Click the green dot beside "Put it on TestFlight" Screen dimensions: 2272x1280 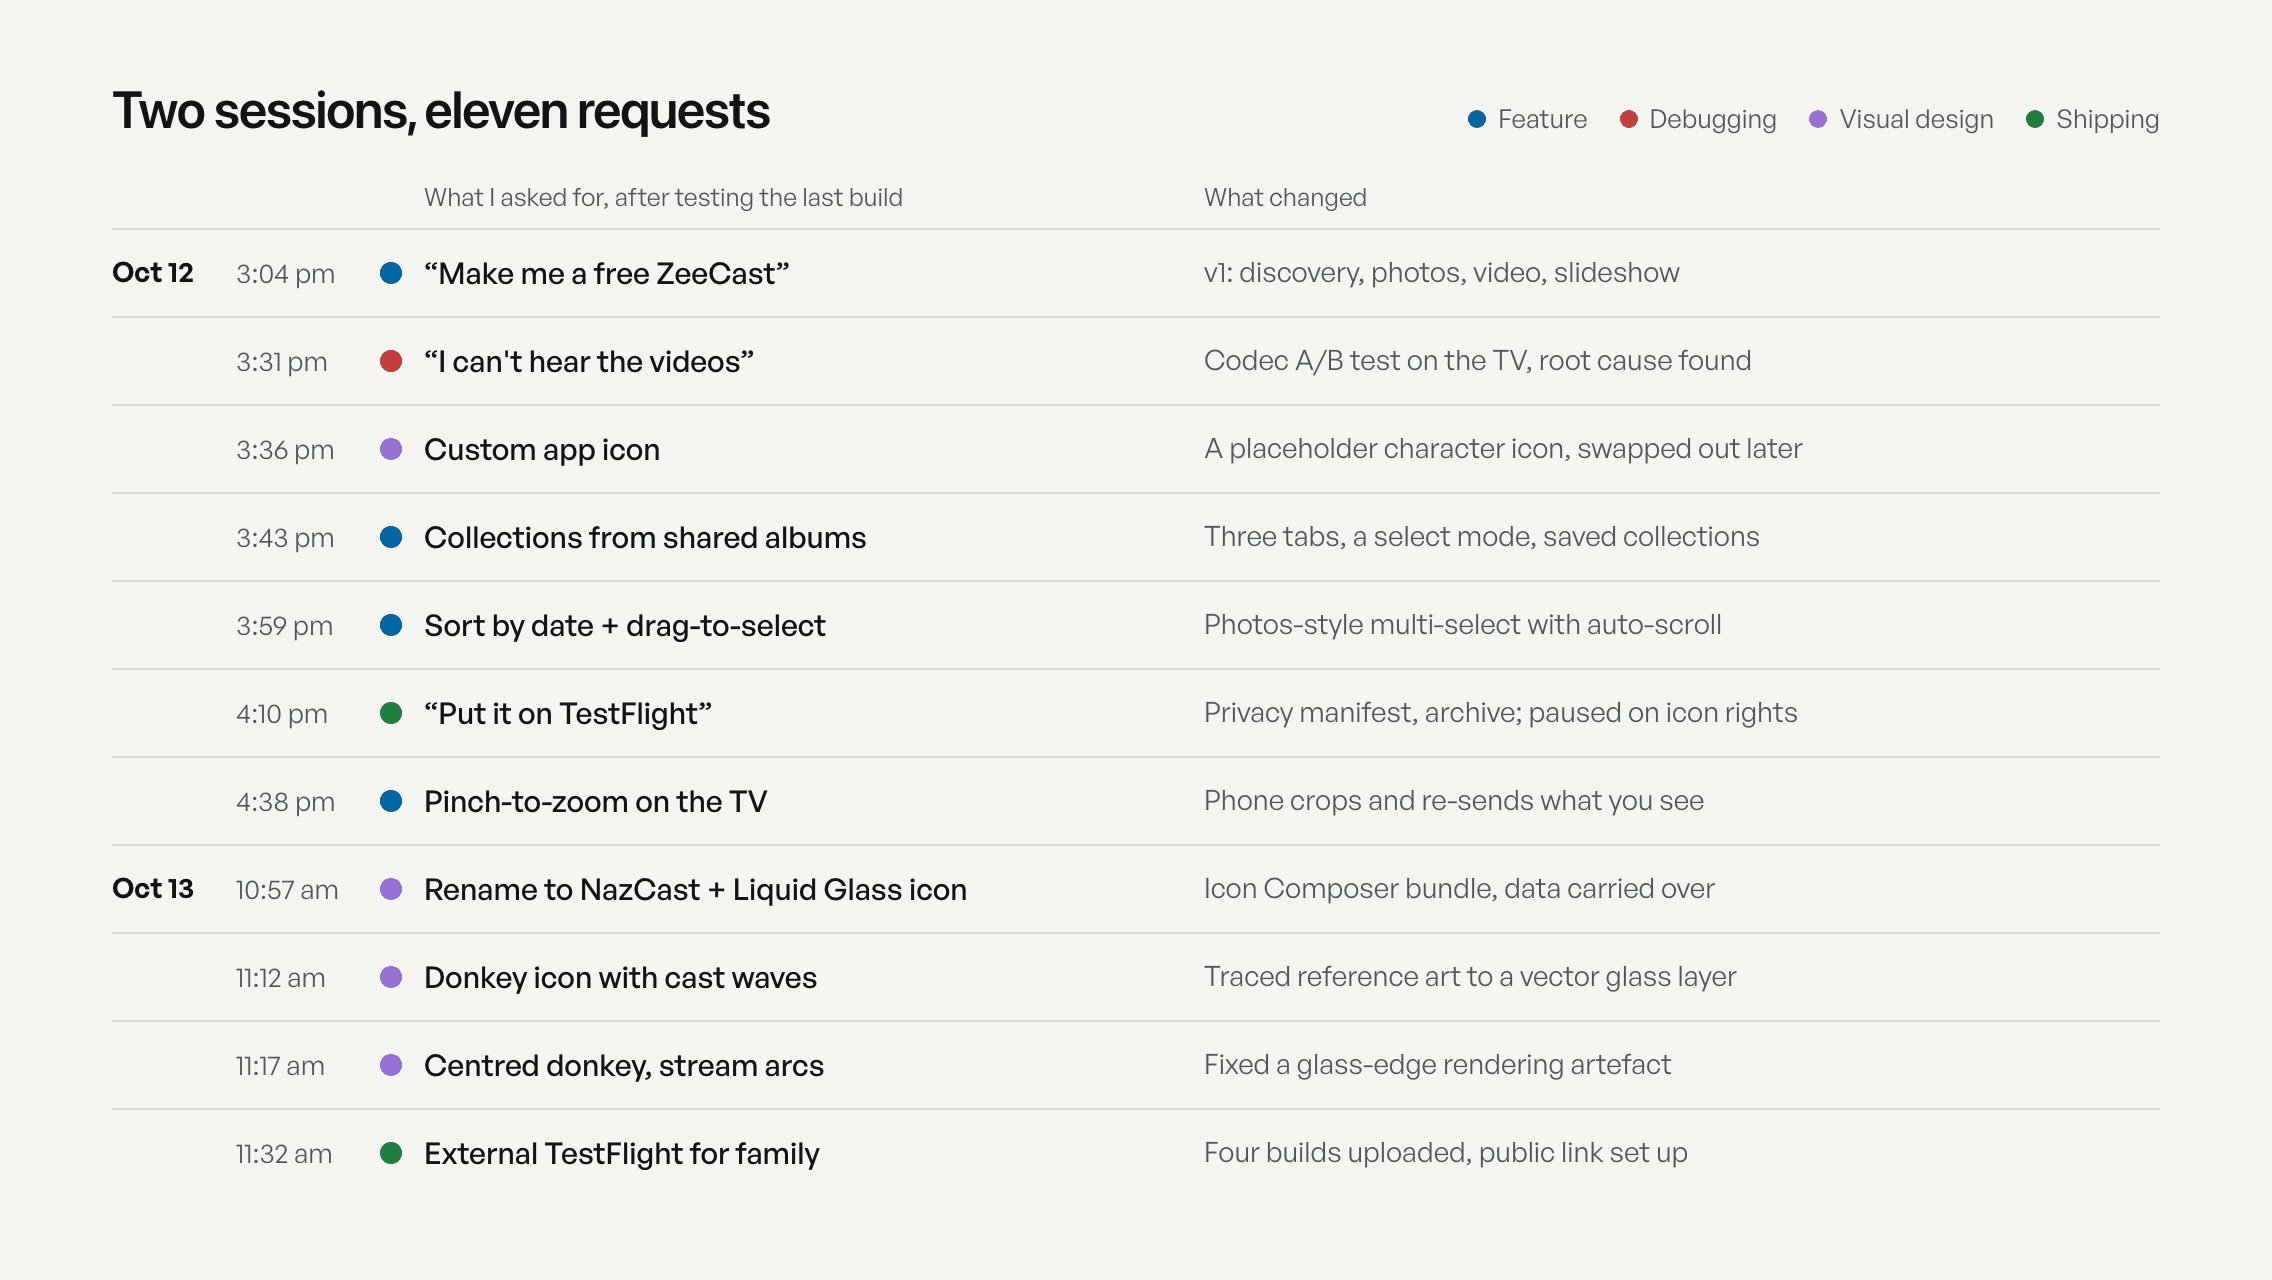tap(391, 713)
